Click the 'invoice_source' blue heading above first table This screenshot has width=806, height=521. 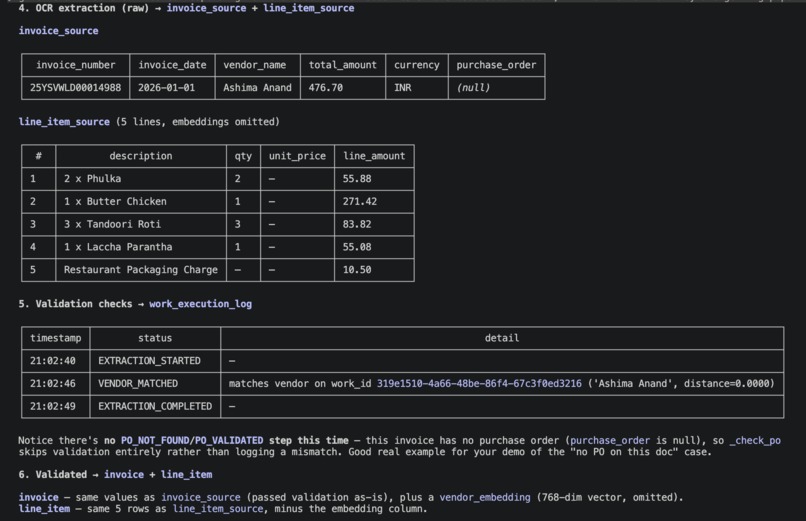click(58, 31)
